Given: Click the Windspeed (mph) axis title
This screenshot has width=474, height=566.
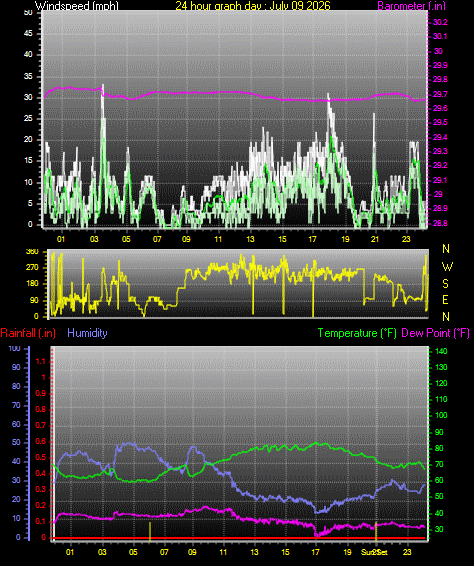Looking at the screenshot, I should 77,6.
